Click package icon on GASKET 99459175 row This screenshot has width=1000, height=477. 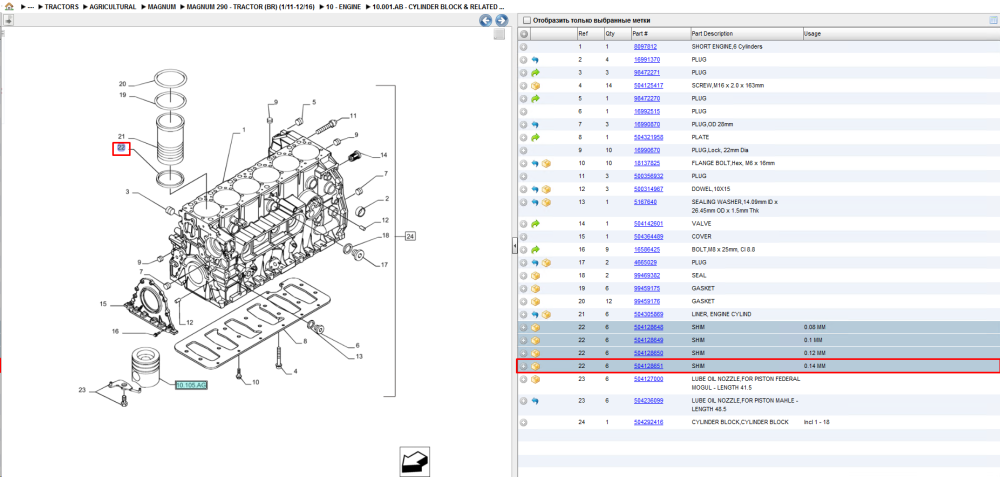pos(535,288)
